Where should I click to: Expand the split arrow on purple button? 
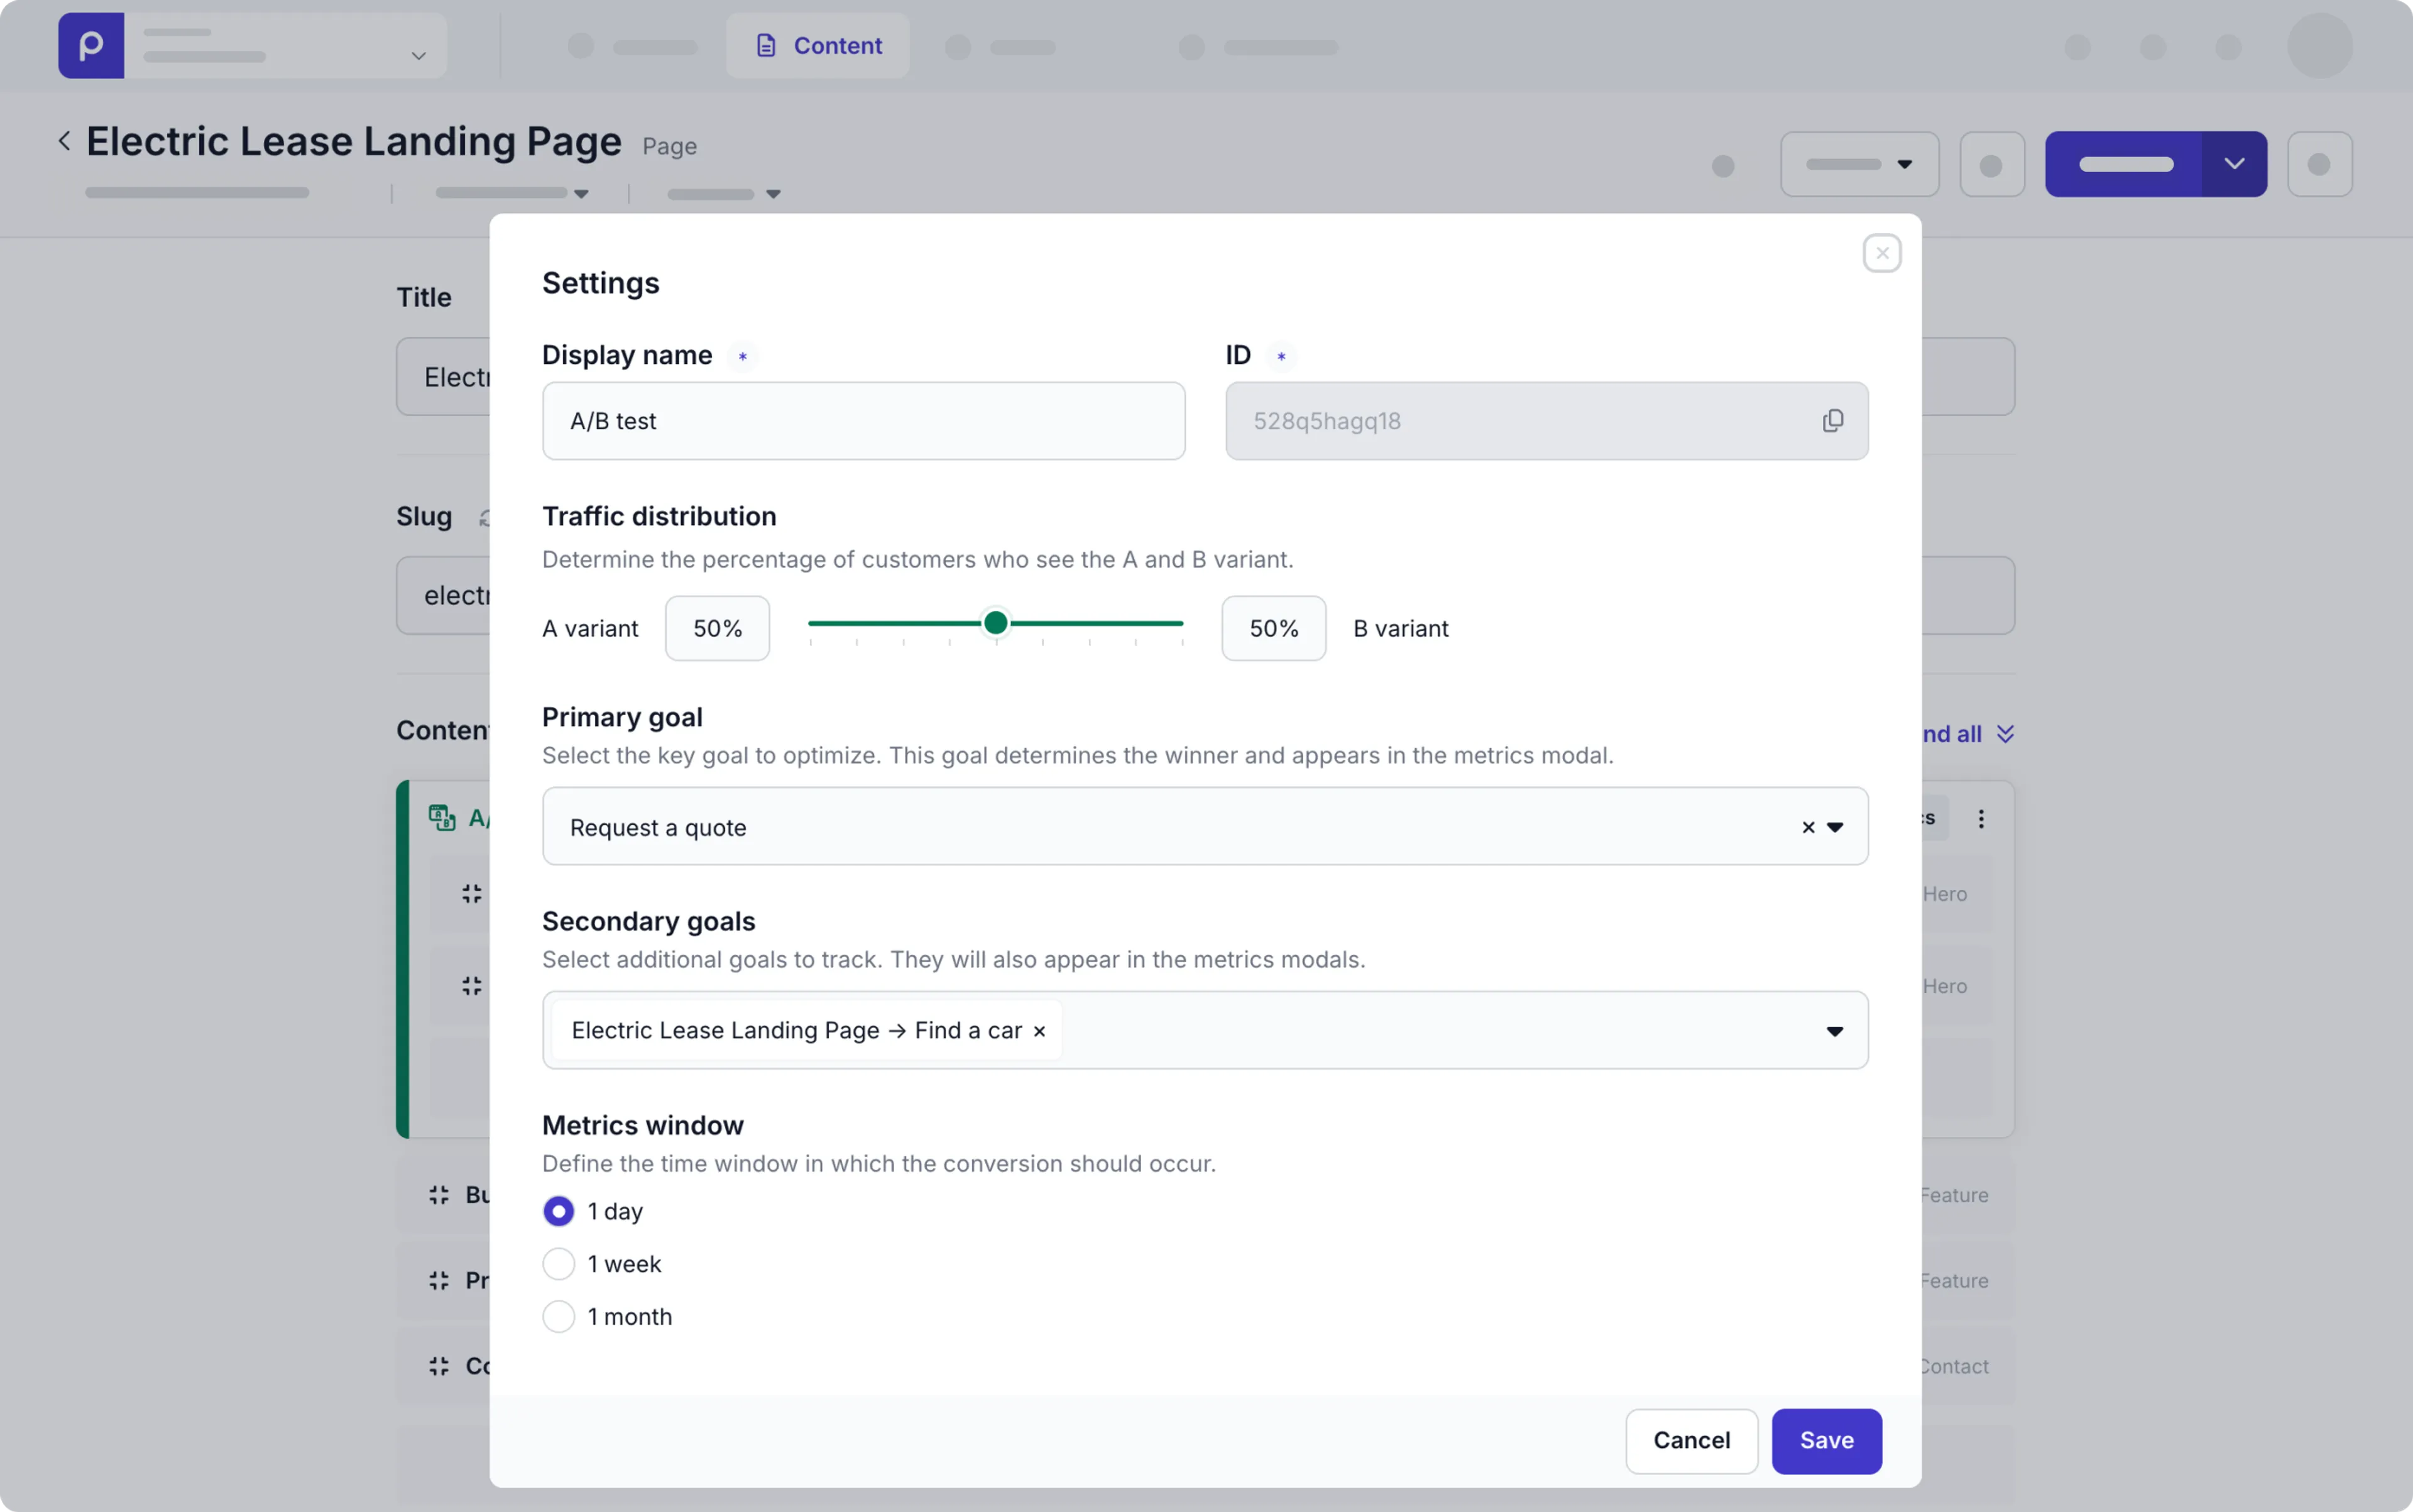coord(2233,164)
